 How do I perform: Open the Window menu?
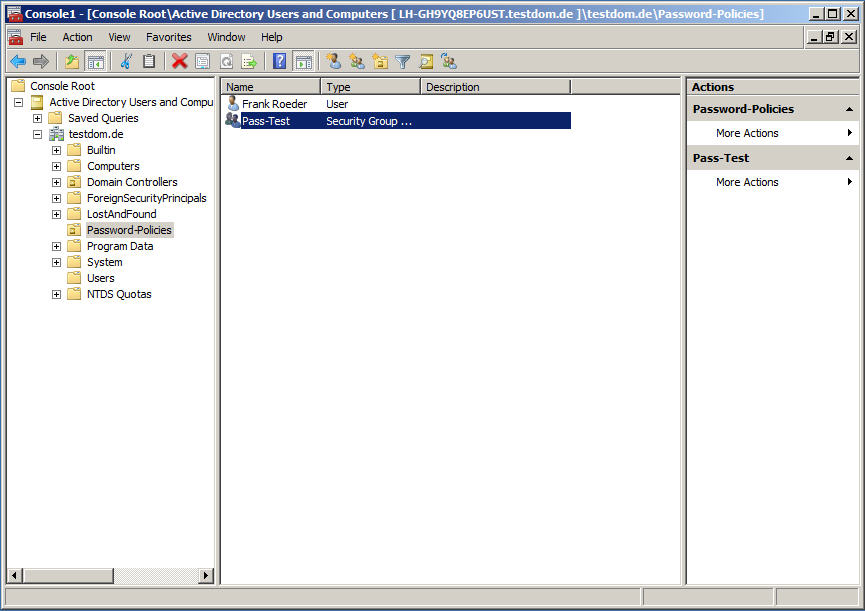226,37
